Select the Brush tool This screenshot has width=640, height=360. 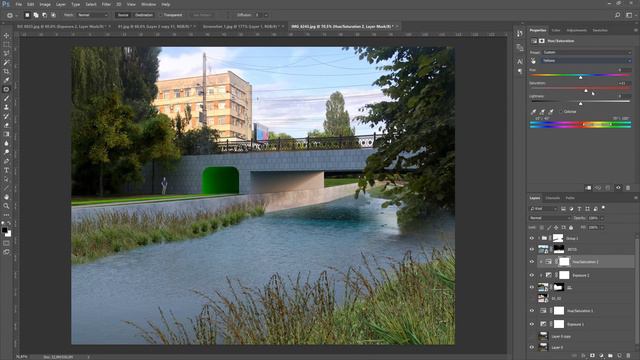6,98
